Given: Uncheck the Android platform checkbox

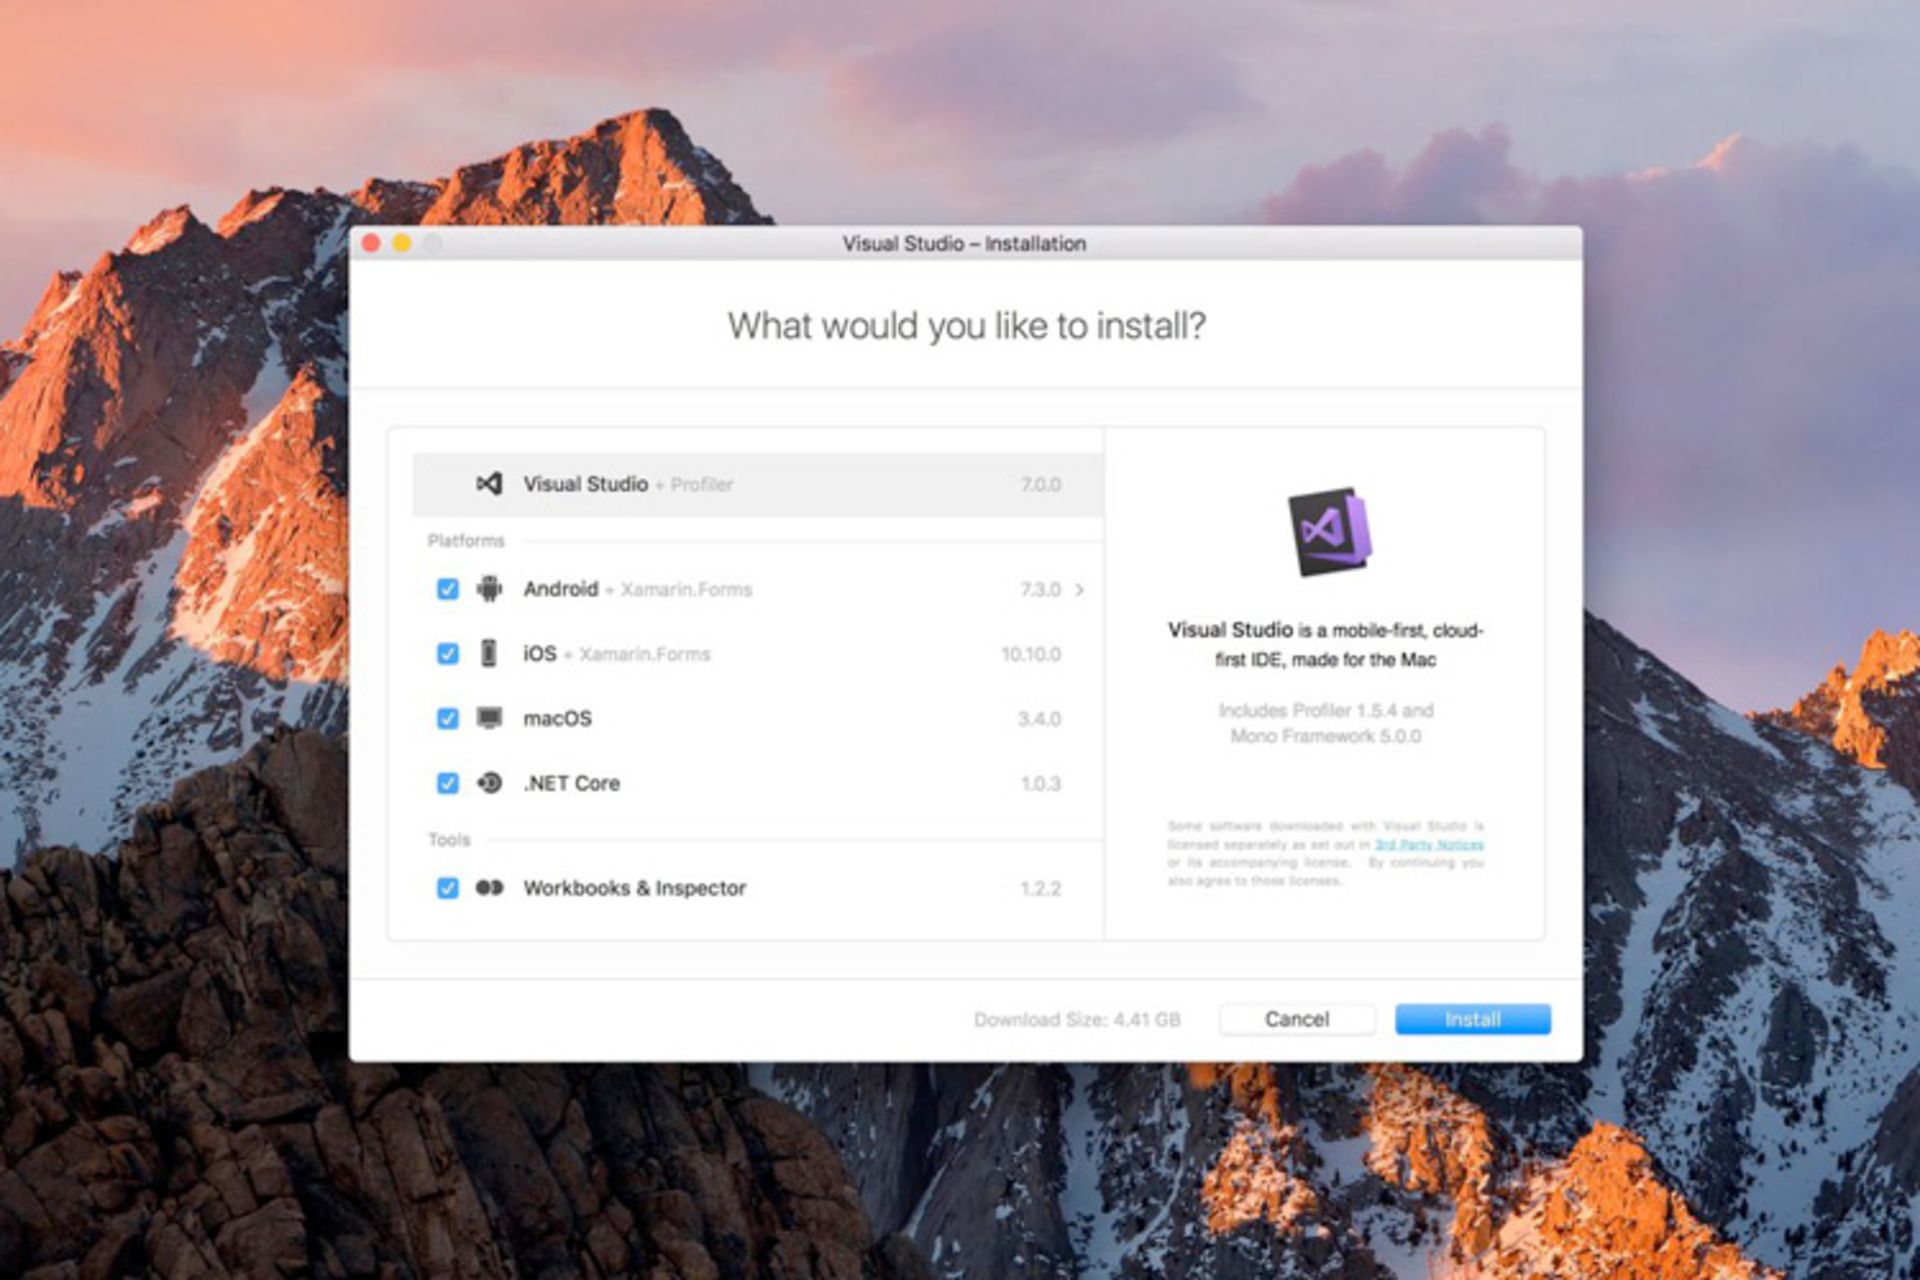Looking at the screenshot, I should coord(448,589).
